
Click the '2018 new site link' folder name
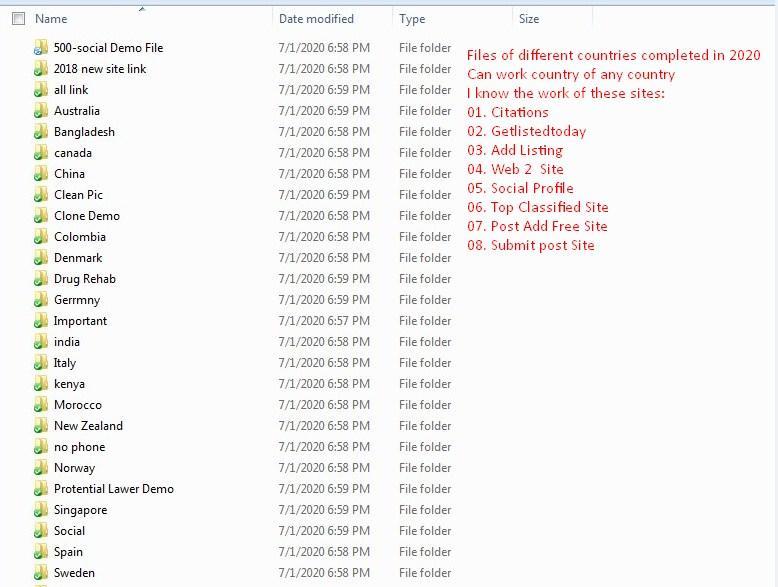100,68
